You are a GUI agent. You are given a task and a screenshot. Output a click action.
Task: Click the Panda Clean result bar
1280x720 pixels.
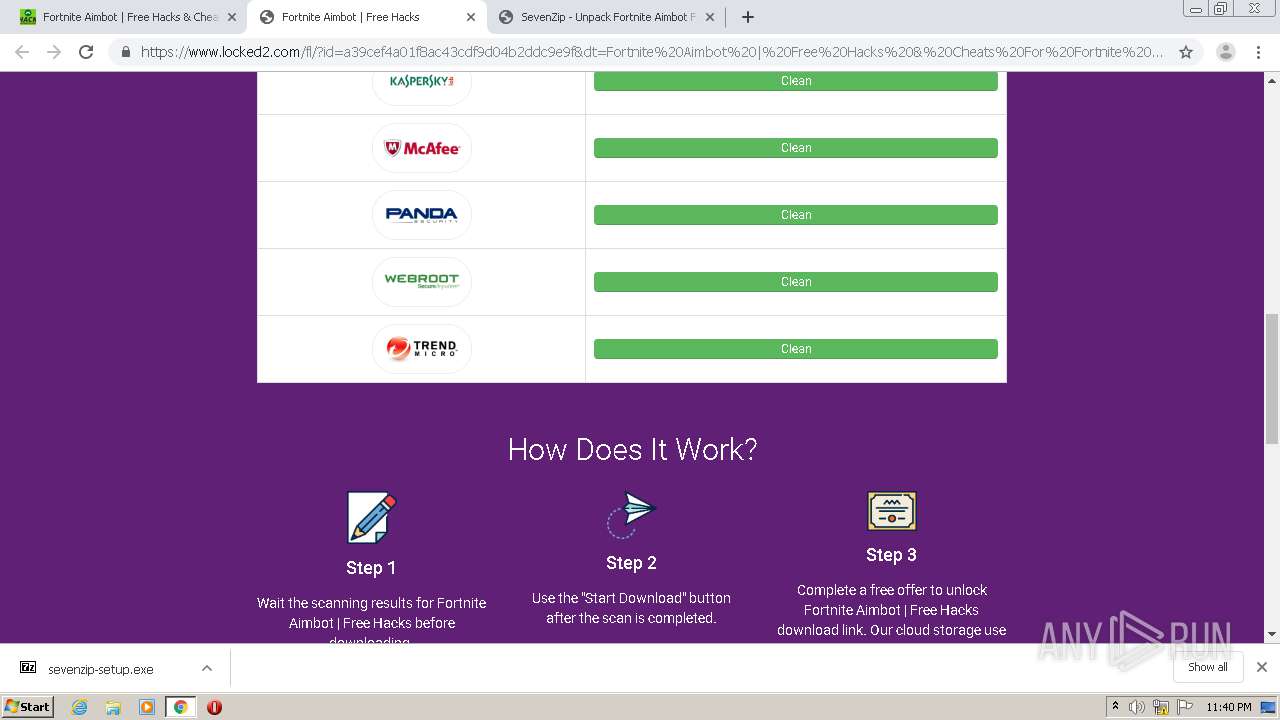tap(795, 215)
